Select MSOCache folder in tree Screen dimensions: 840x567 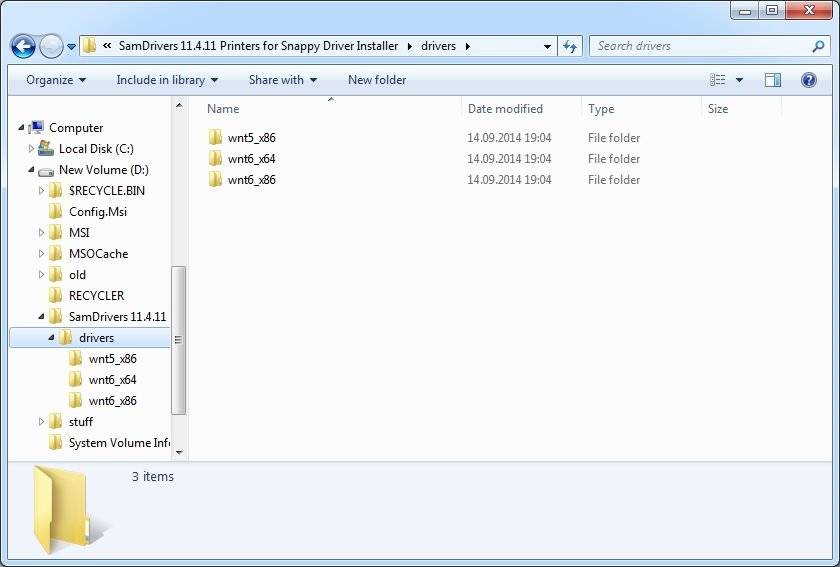[98, 253]
